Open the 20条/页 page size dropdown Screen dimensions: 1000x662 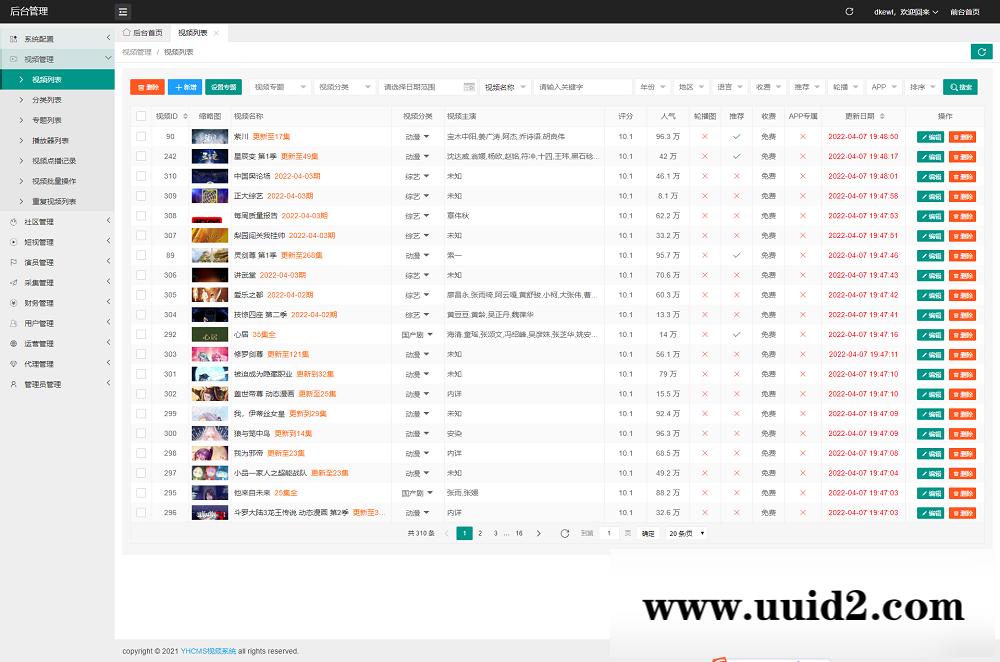(x=687, y=534)
